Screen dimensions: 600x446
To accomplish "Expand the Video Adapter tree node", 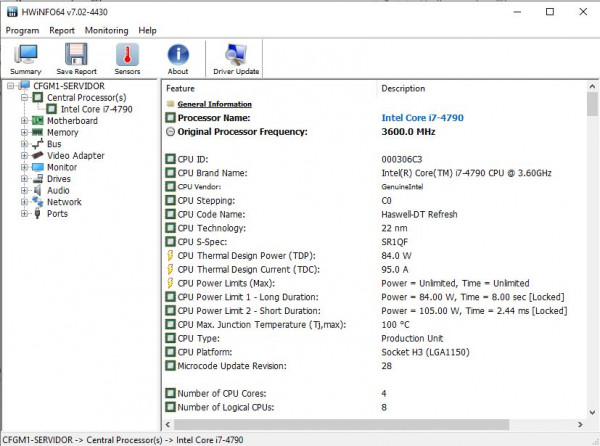I will (x=24, y=155).
